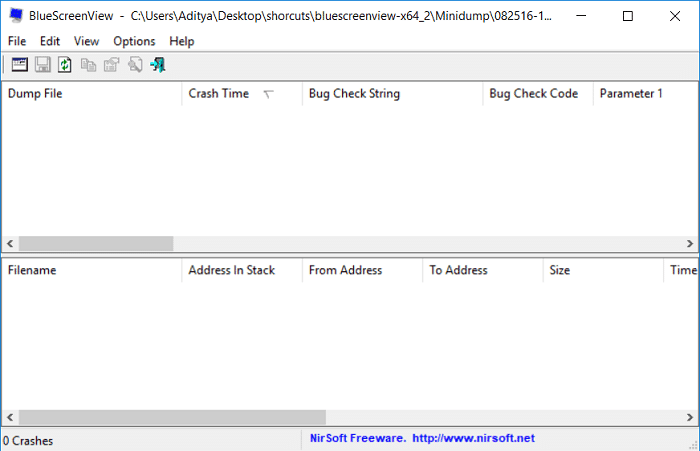
Task: Click the Exit toolbar icon
Action: coord(158,65)
